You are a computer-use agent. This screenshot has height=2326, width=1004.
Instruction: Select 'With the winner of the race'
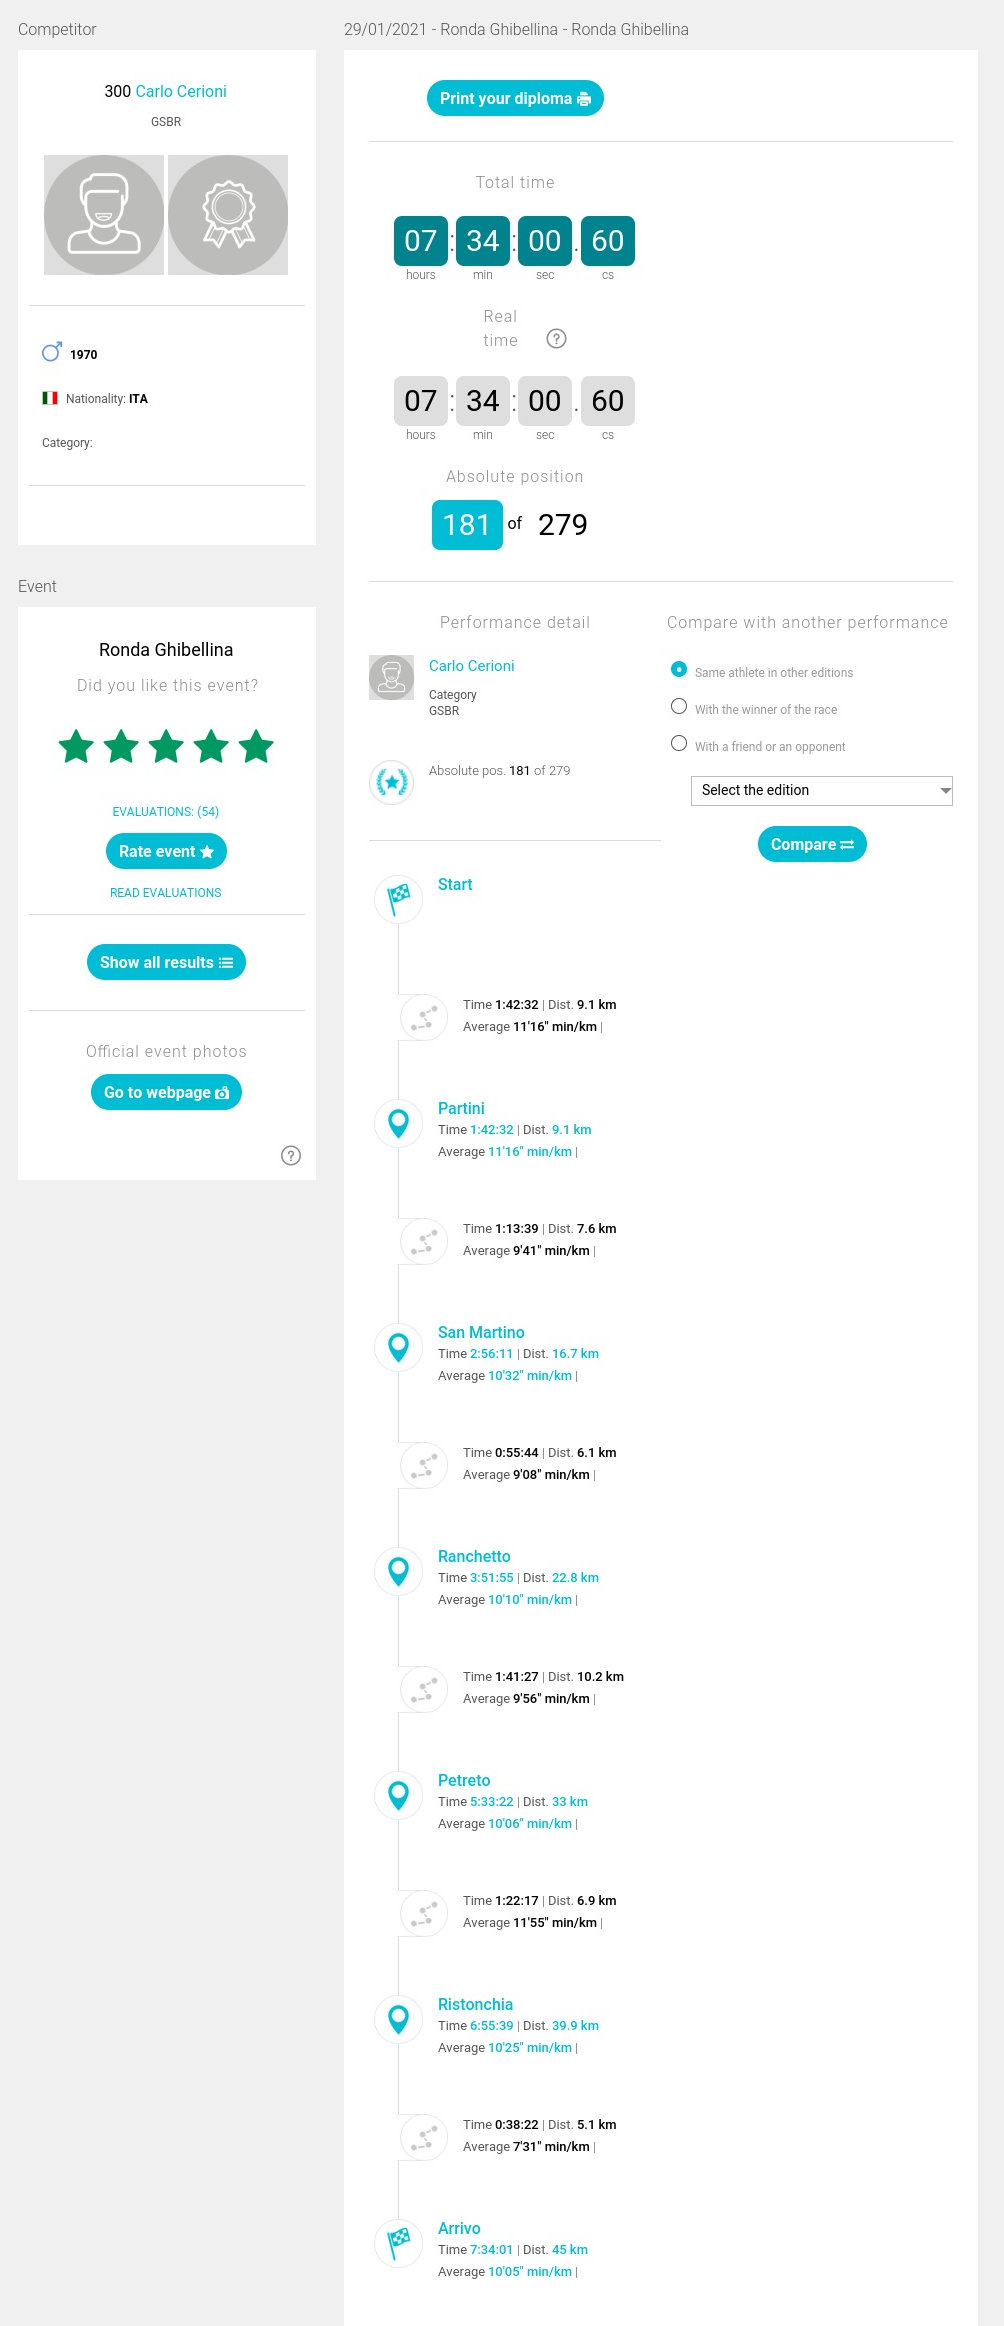click(x=679, y=707)
